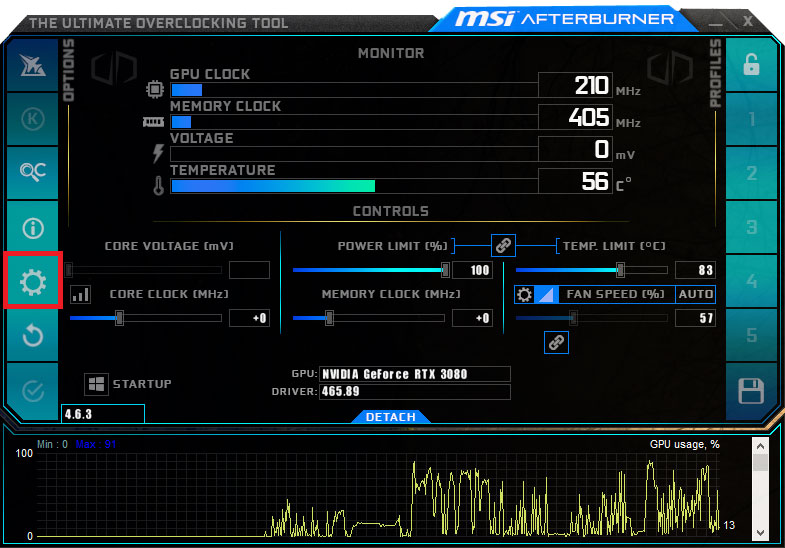Toggle the profile lock padlock icon
Image resolution: width=785 pixels, height=548 pixels.
(751, 65)
